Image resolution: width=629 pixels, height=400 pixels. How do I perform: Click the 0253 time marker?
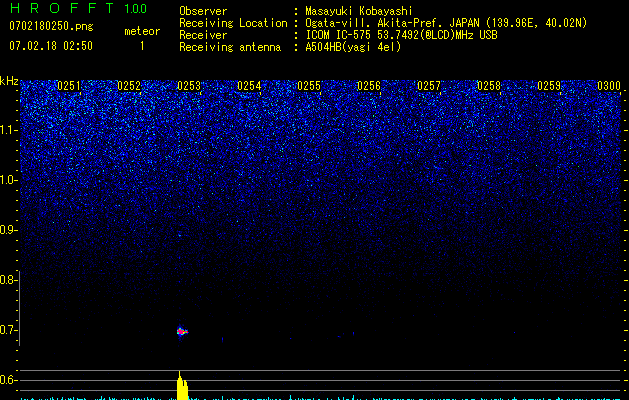tap(189, 86)
